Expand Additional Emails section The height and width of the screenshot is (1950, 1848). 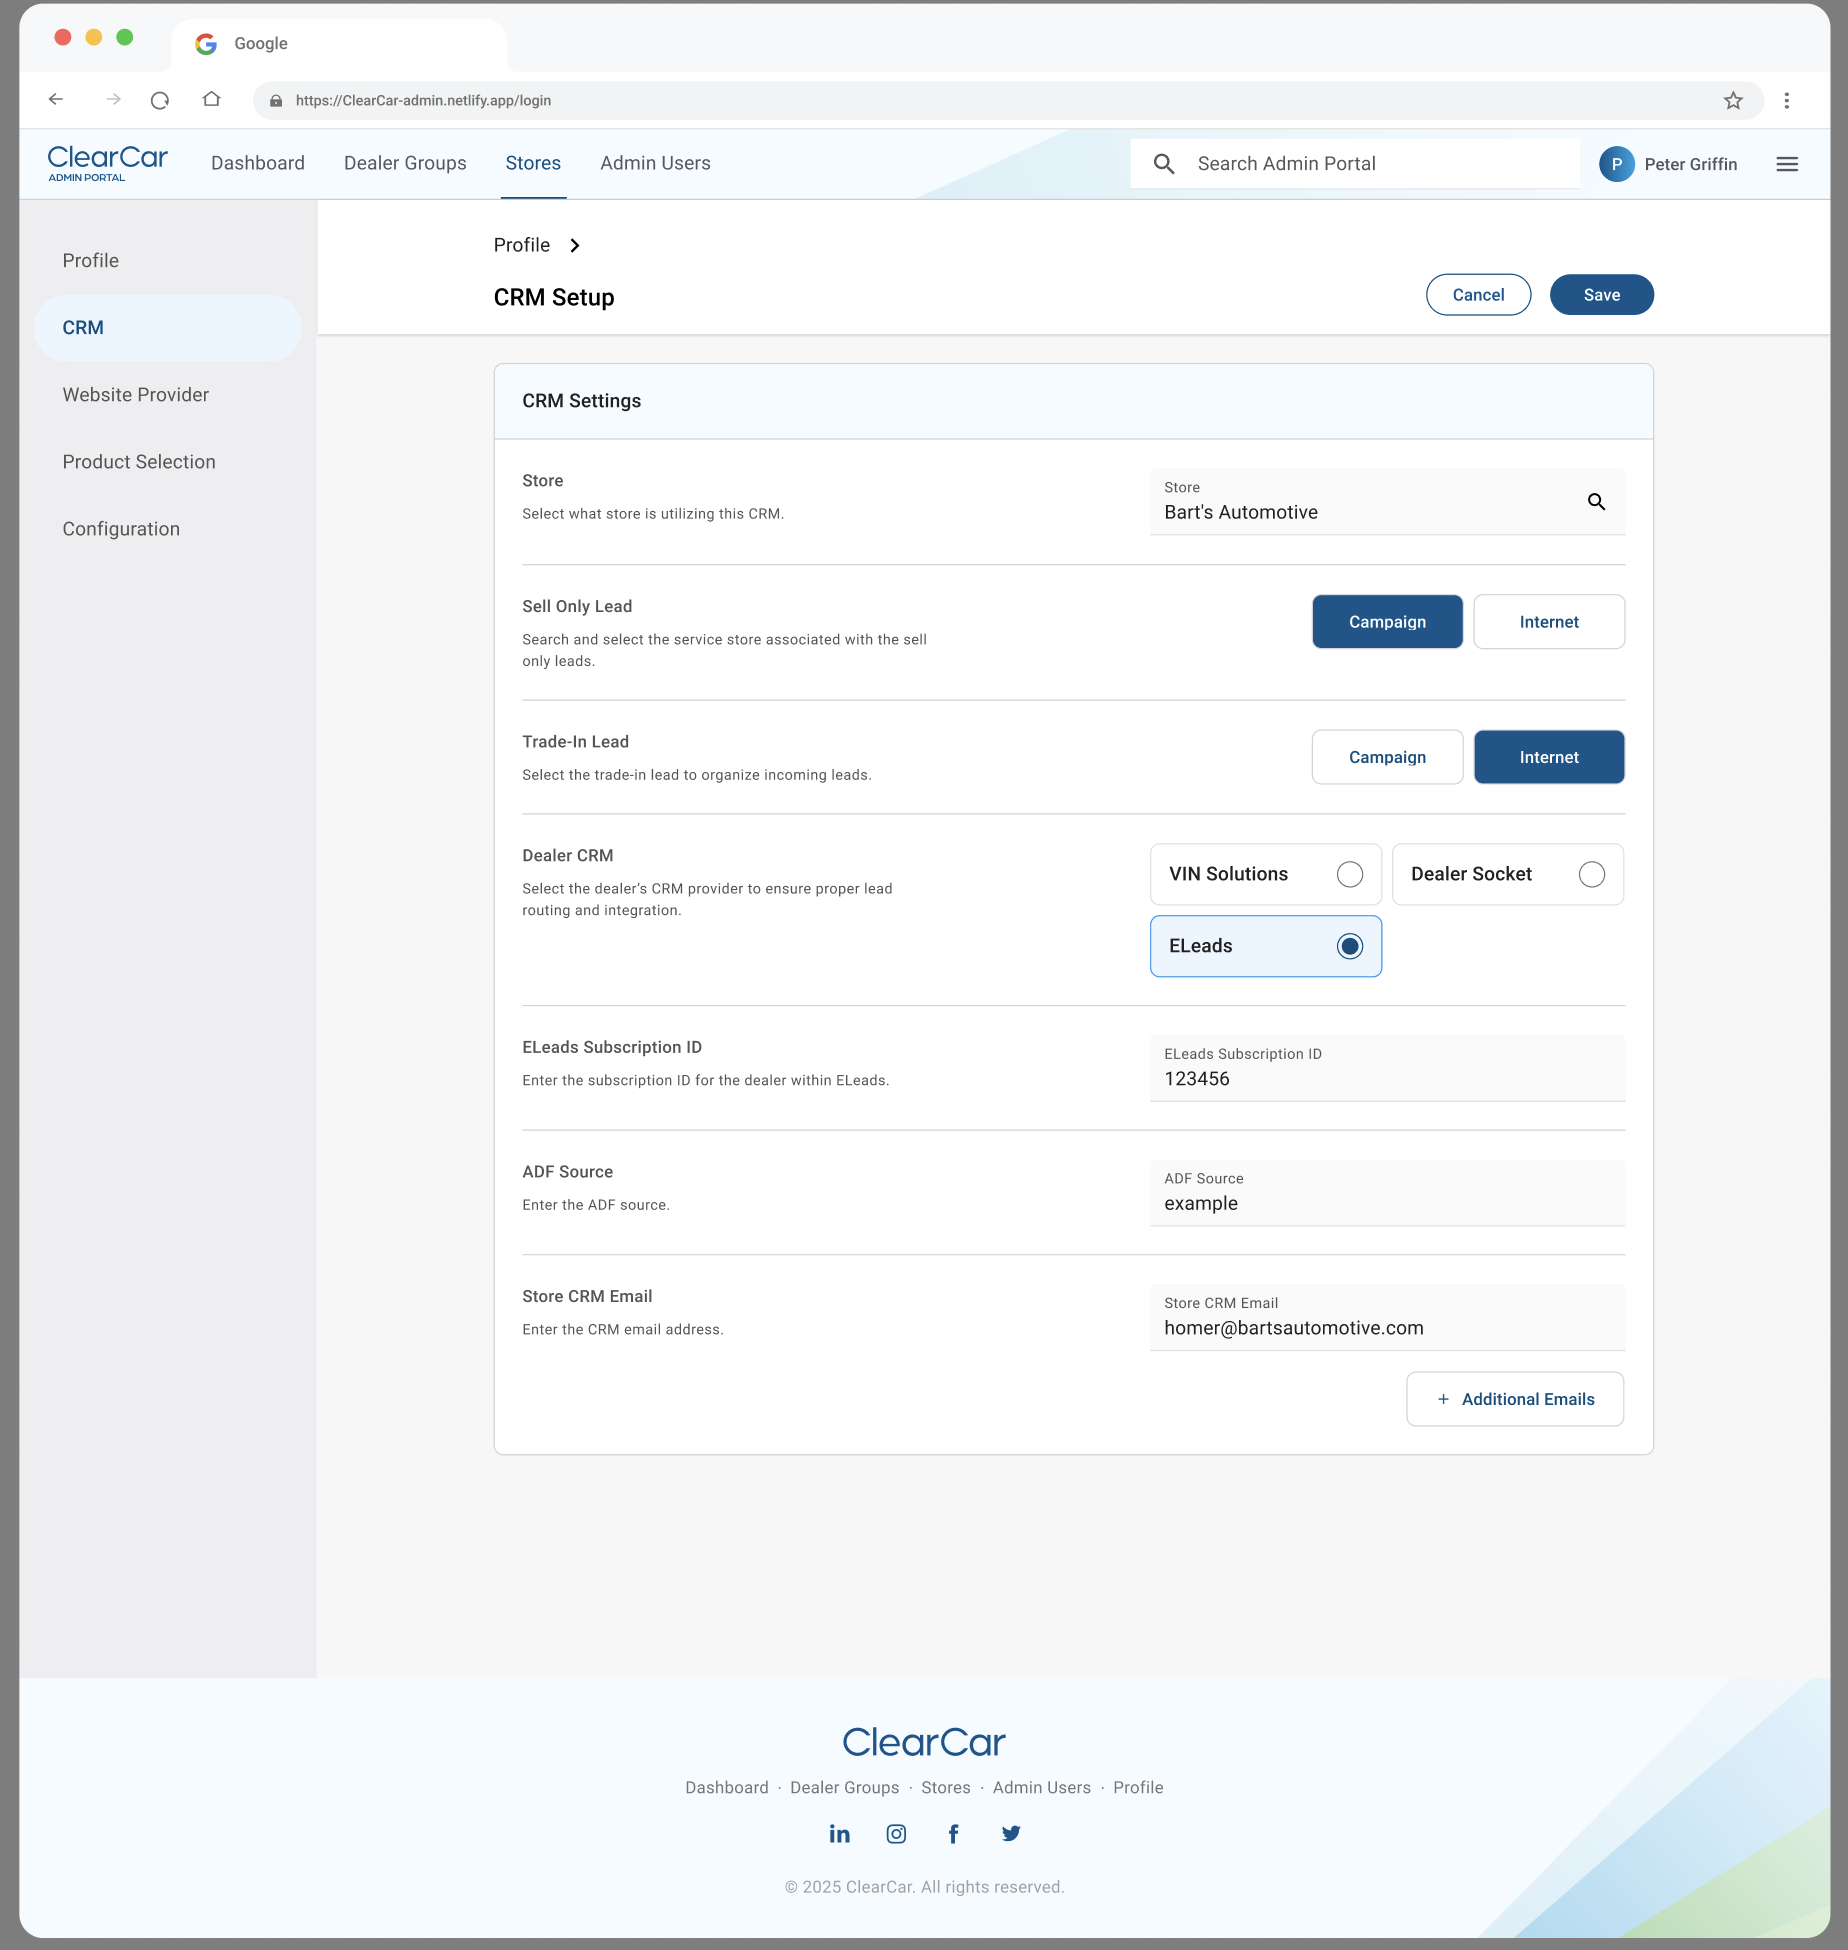pos(1514,1399)
